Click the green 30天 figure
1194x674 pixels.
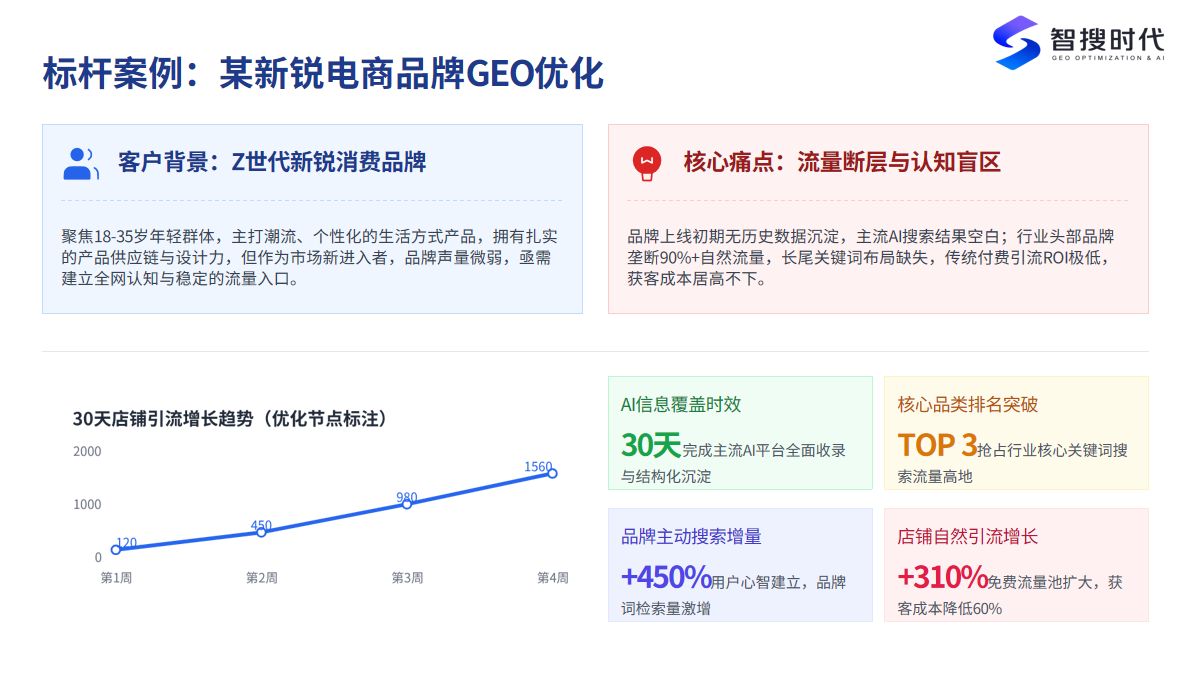[x=650, y=446]
